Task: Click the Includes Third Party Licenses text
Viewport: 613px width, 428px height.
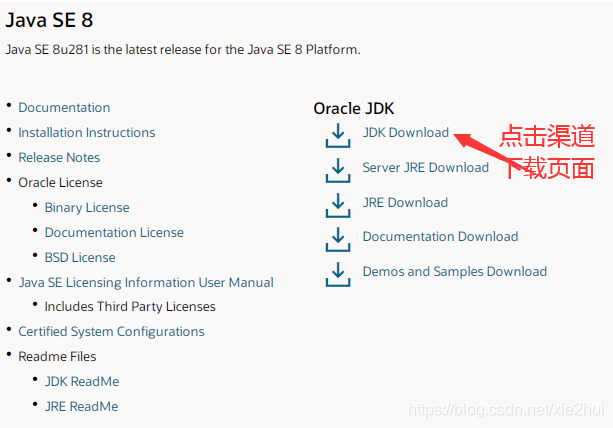Action: tap(130, 307)
